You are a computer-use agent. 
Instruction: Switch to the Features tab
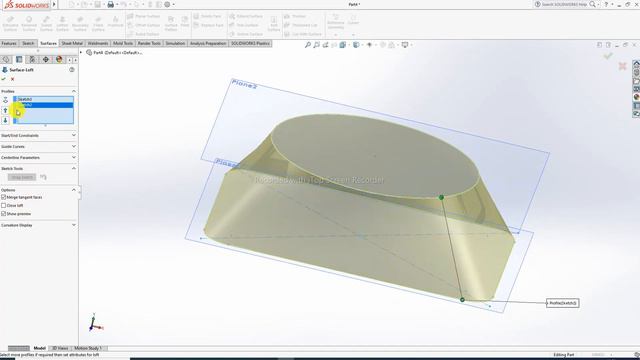[x=9, y=43]
